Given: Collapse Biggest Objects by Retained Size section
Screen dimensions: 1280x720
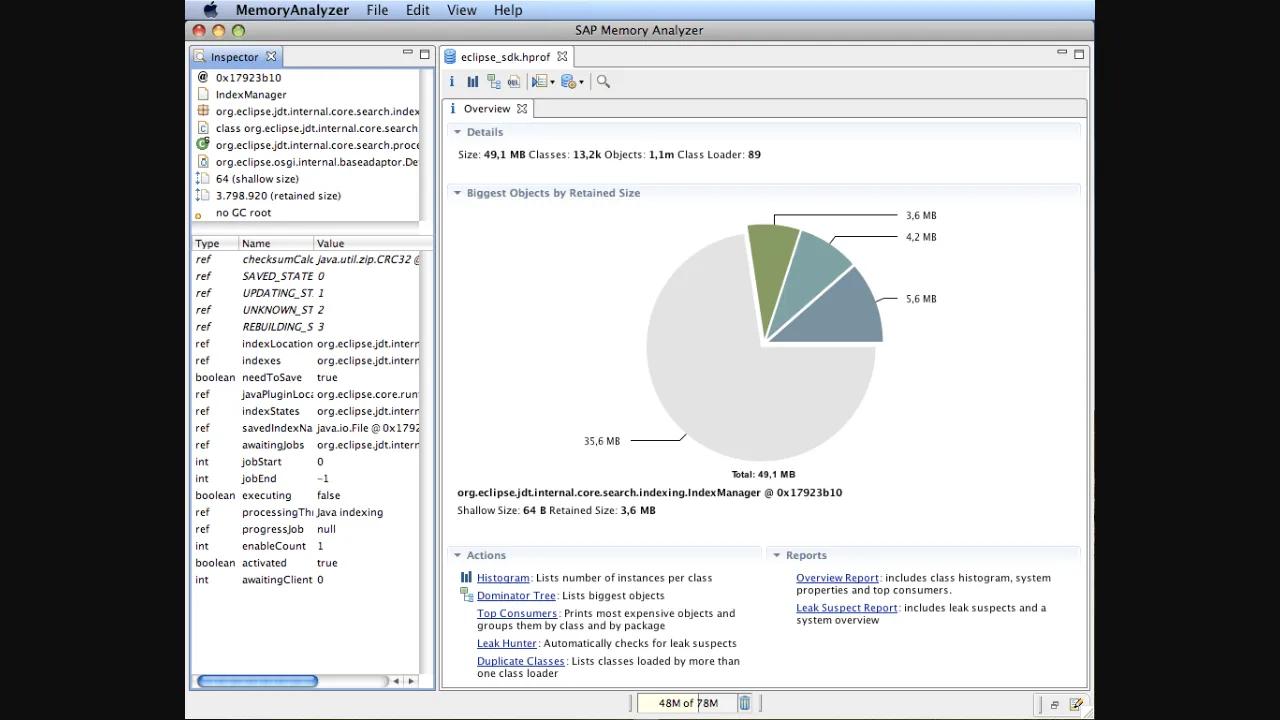Looking at the screenshot, I should 457,193.
